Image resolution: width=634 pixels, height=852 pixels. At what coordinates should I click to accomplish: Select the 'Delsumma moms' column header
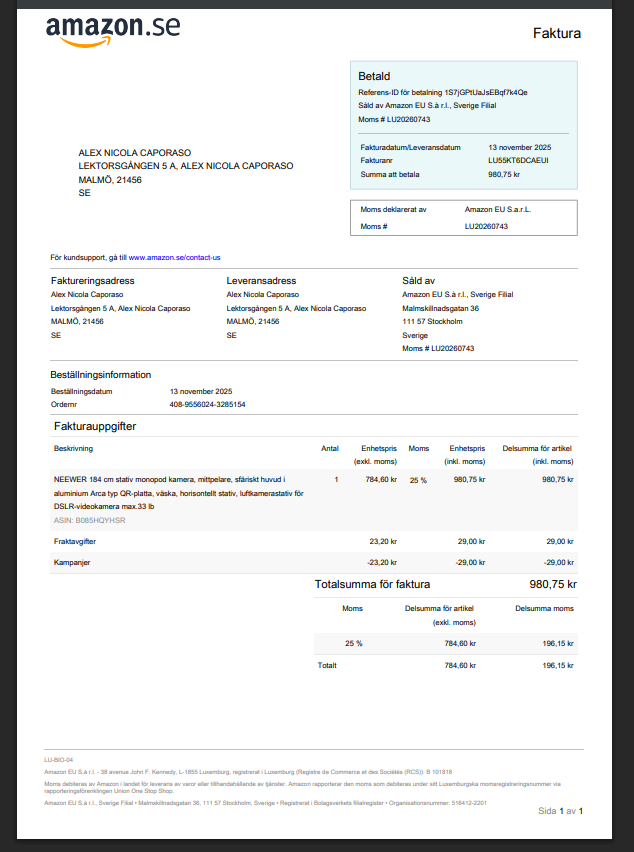pos(544,609)
